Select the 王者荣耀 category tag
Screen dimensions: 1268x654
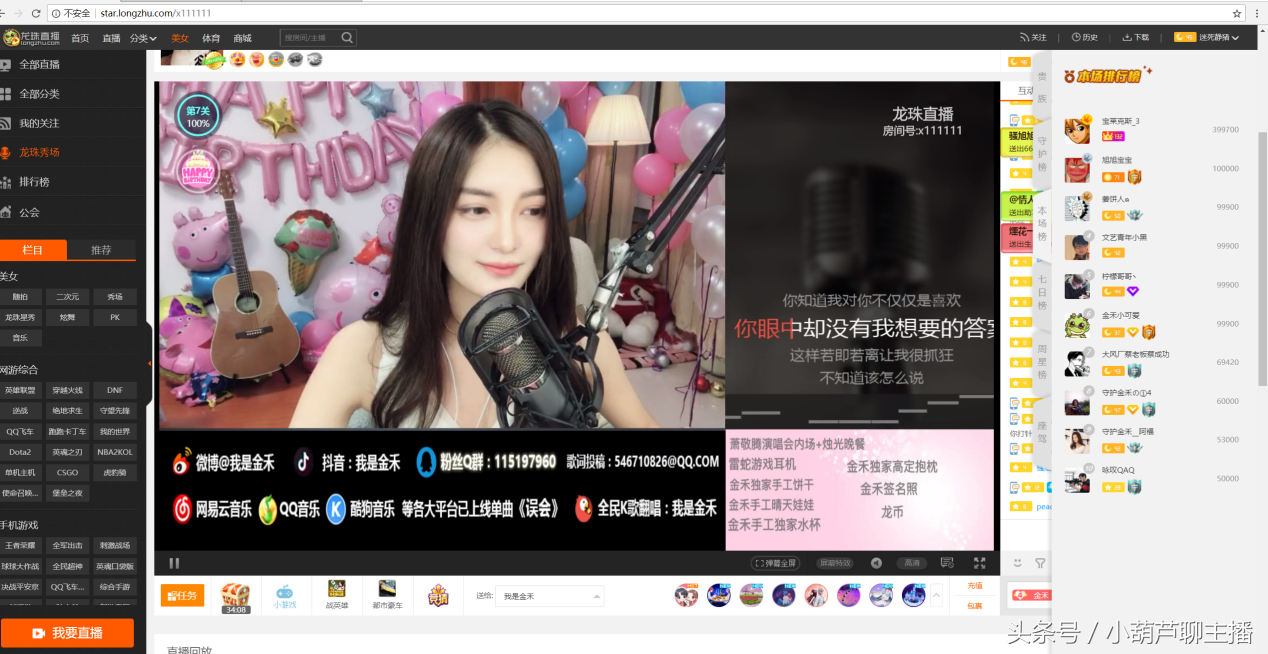(20, 546)
